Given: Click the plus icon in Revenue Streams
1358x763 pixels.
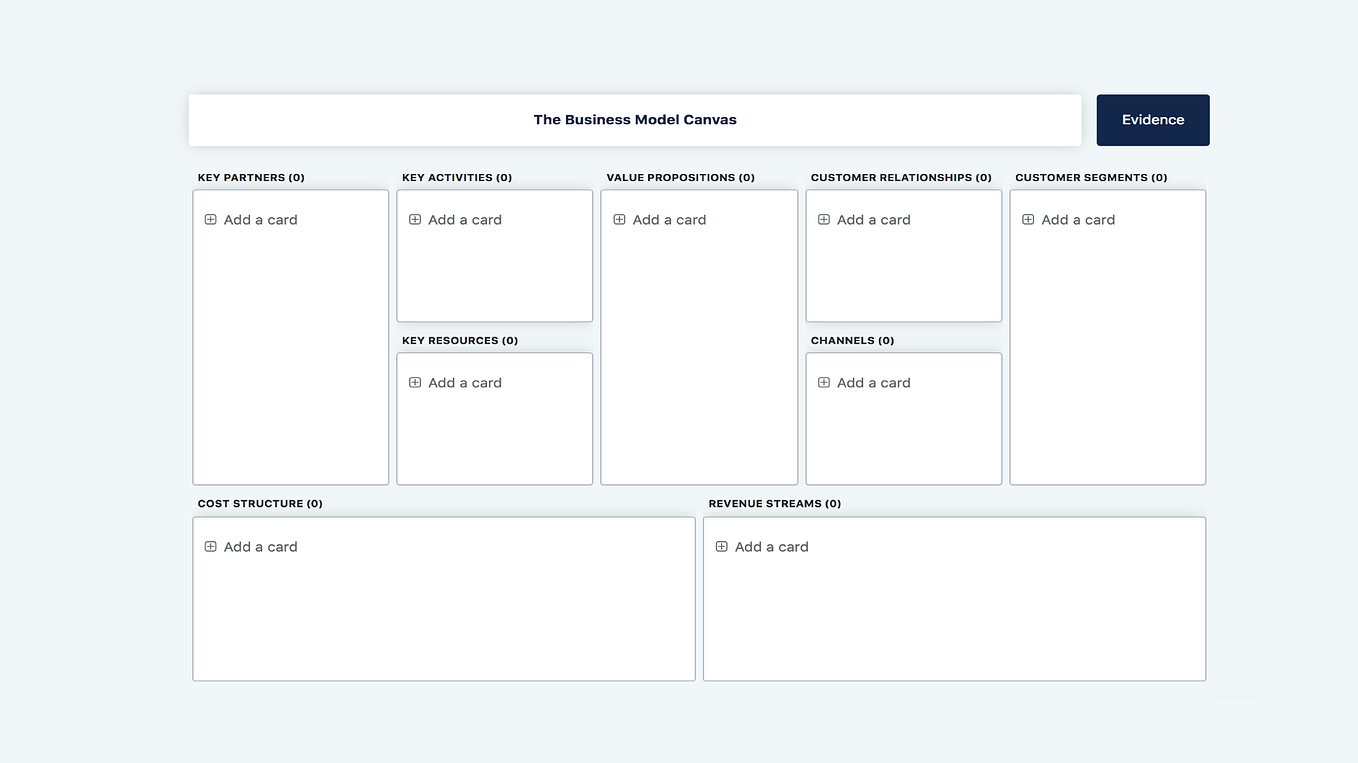Looking at the screenshot, I should [x=721, y=546].
